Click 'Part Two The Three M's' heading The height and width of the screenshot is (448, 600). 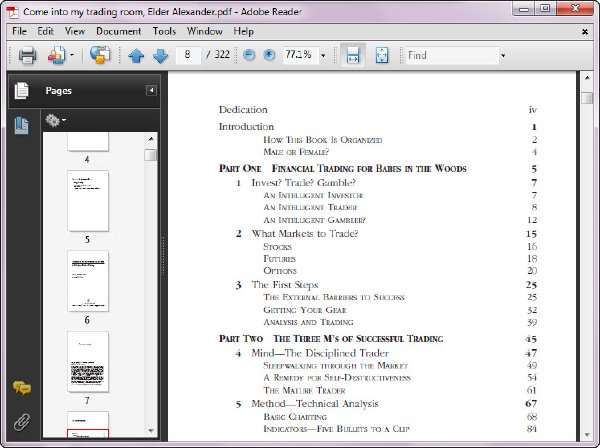point(331,339)
